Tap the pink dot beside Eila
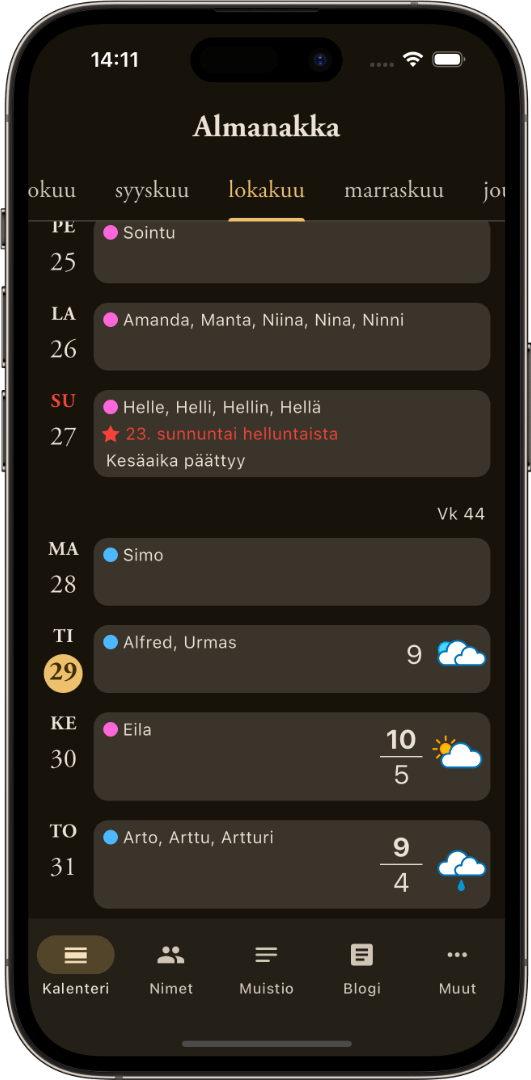The width and height of the screenshot is (531, 1080). (x=110, y=729)
